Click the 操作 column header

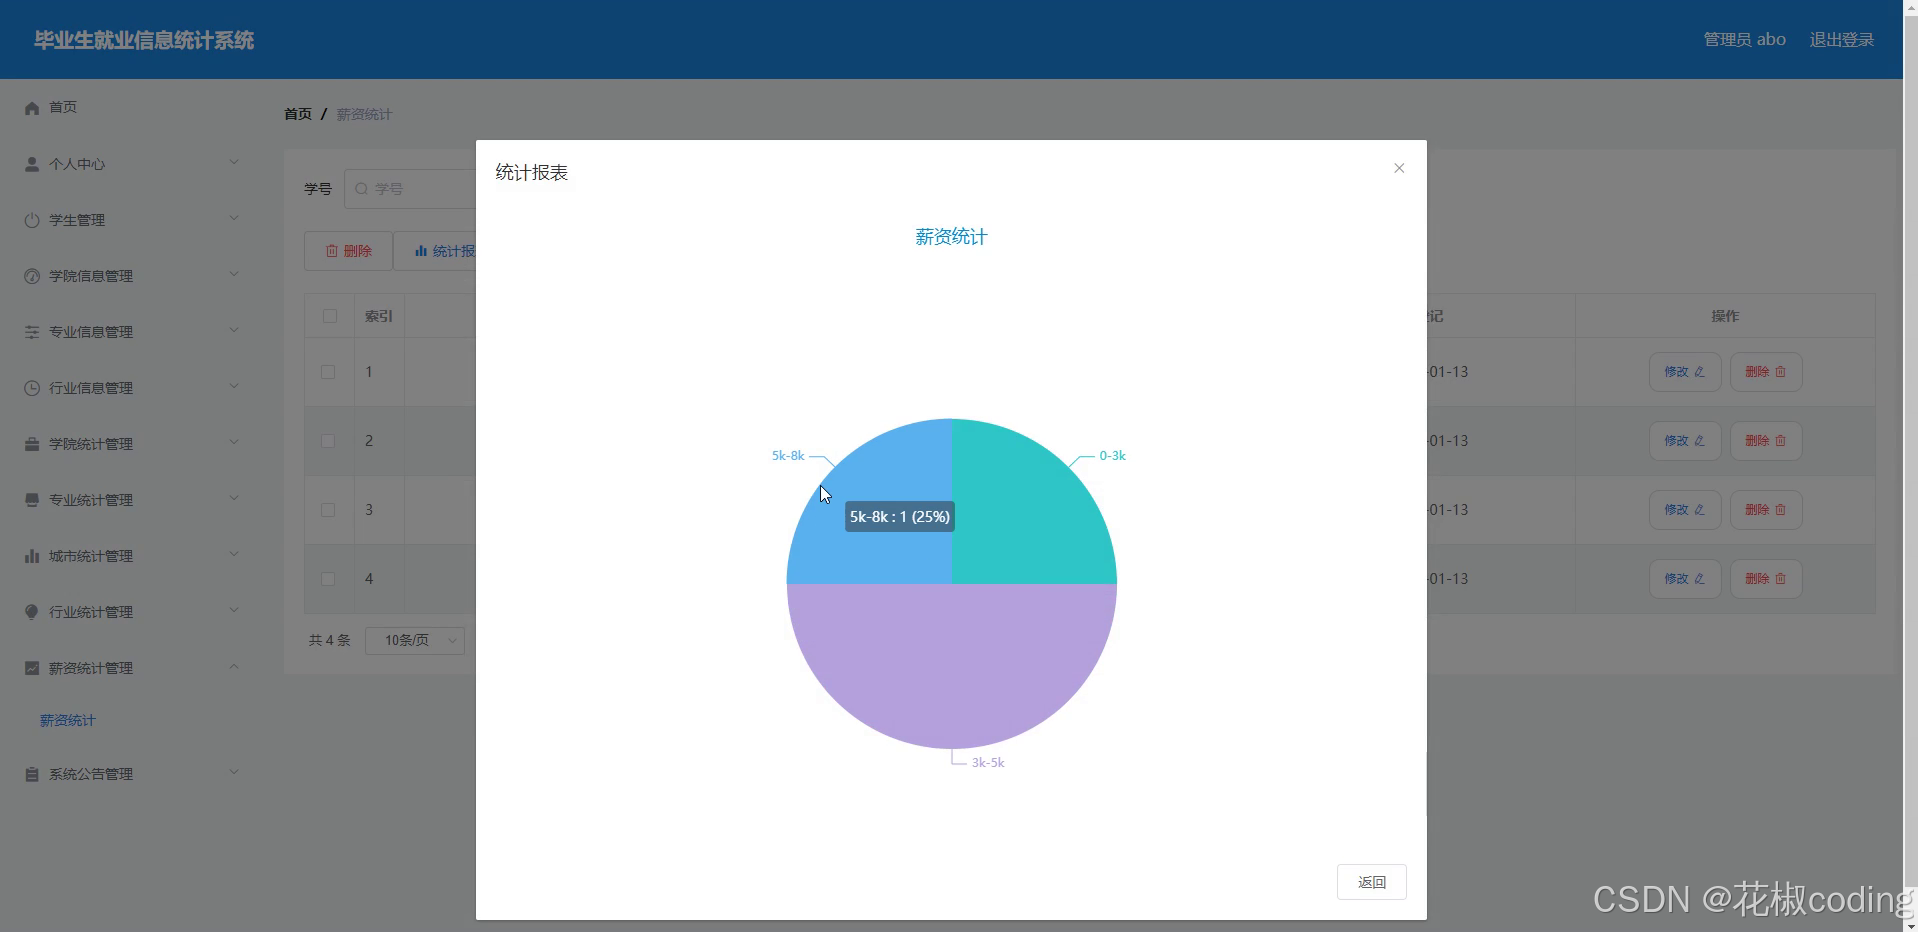point(1725,316)
